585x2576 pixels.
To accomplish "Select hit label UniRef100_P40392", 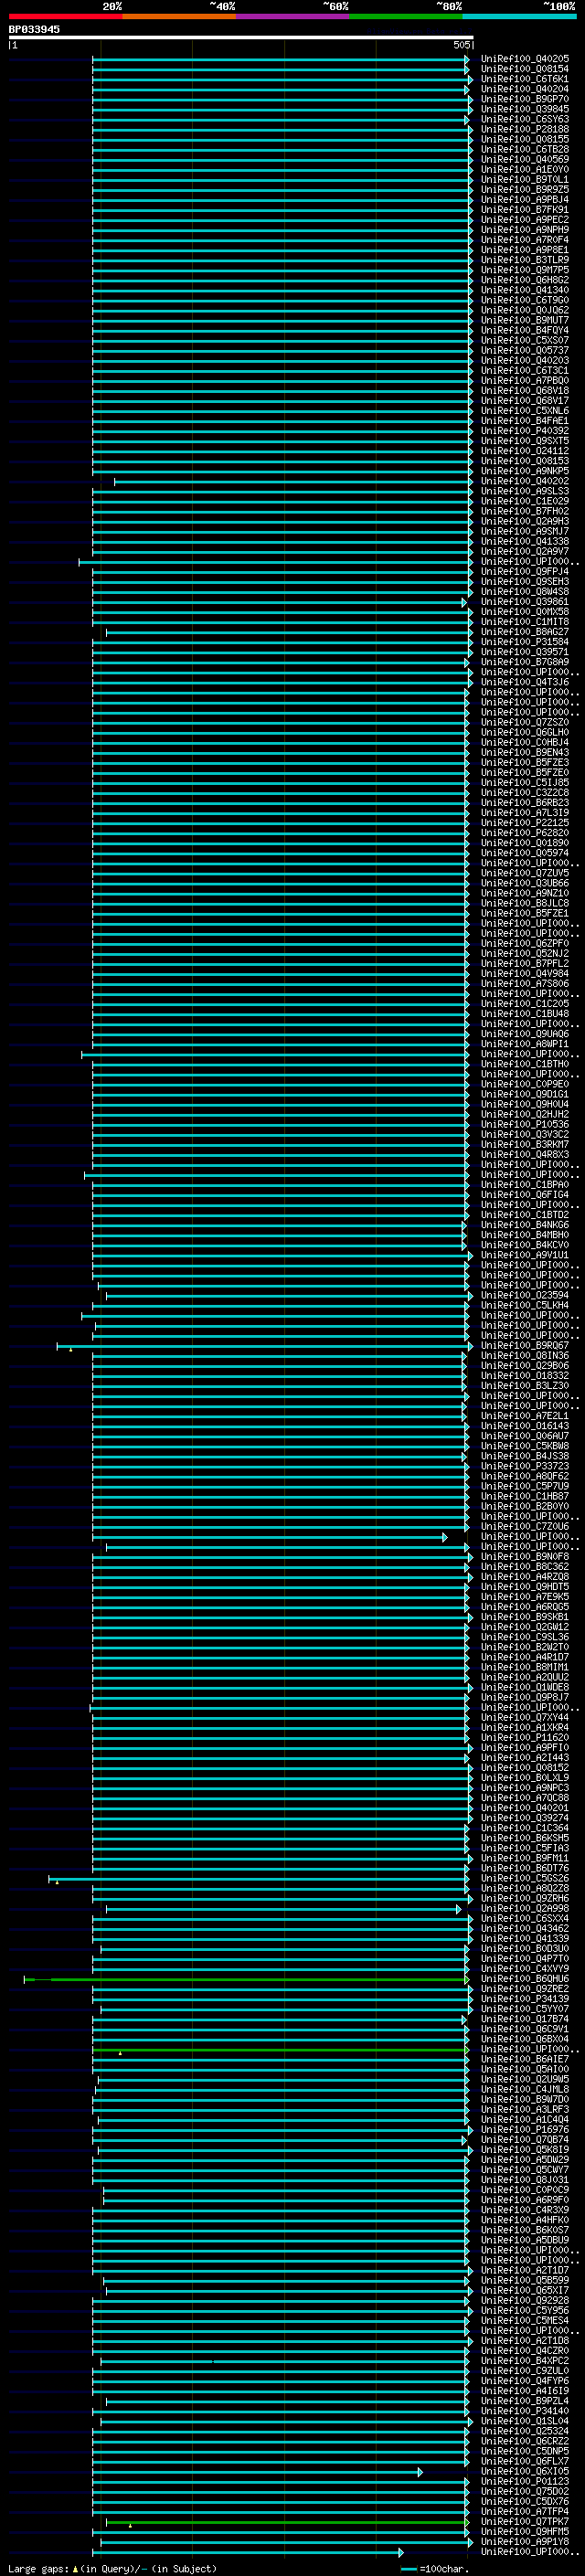I will point(525,431).
